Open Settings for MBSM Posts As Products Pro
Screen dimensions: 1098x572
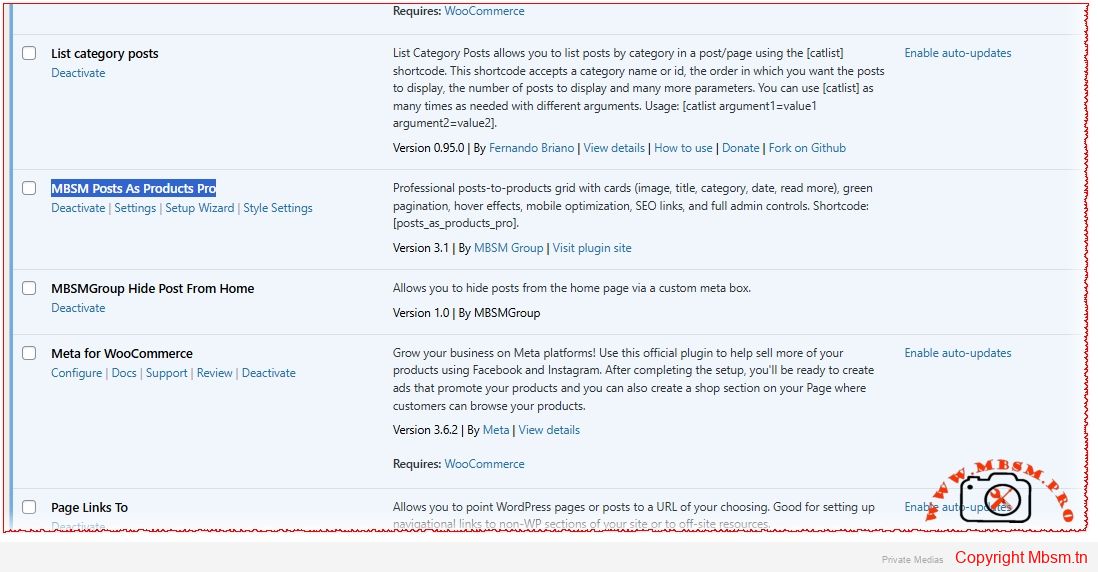click(x=135, y=208)
